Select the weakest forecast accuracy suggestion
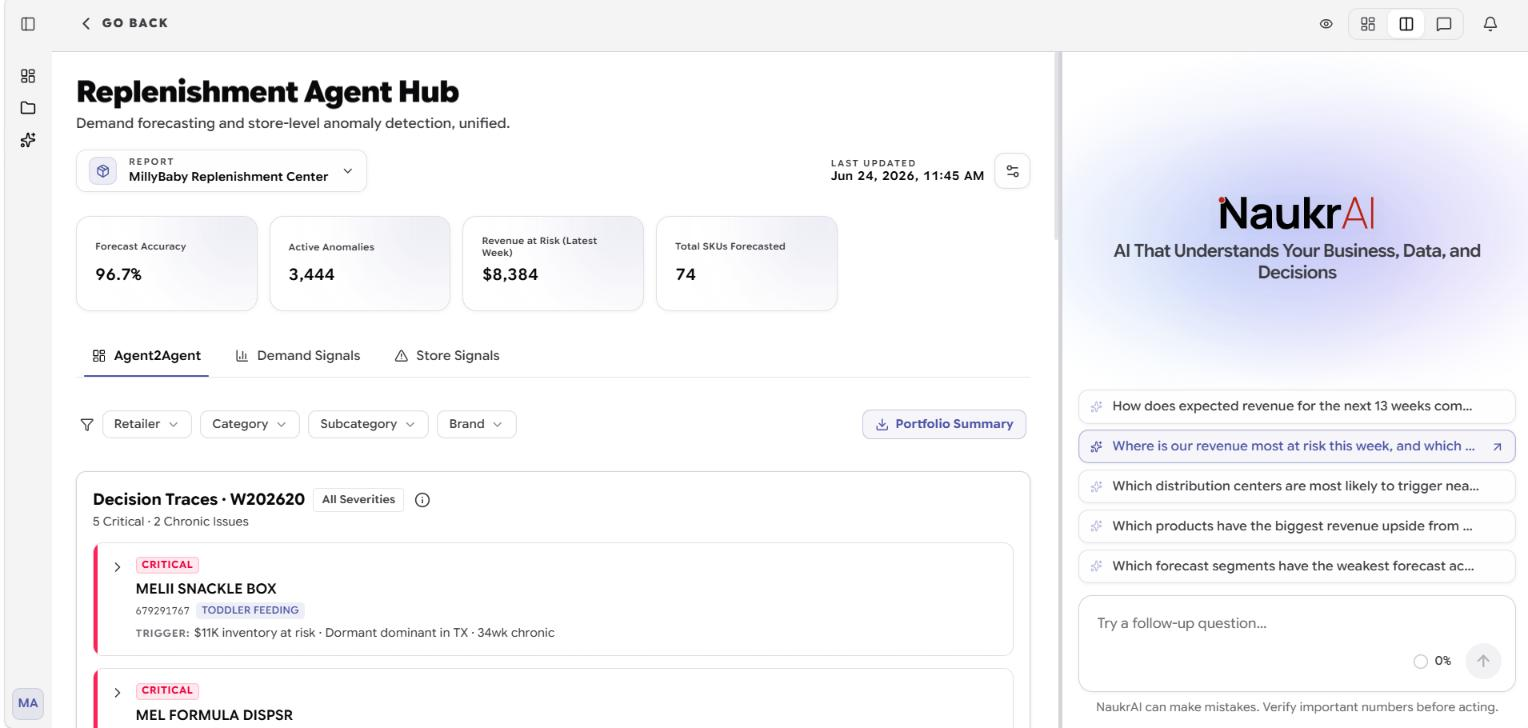1528x728 pixels. (1297, 566)
